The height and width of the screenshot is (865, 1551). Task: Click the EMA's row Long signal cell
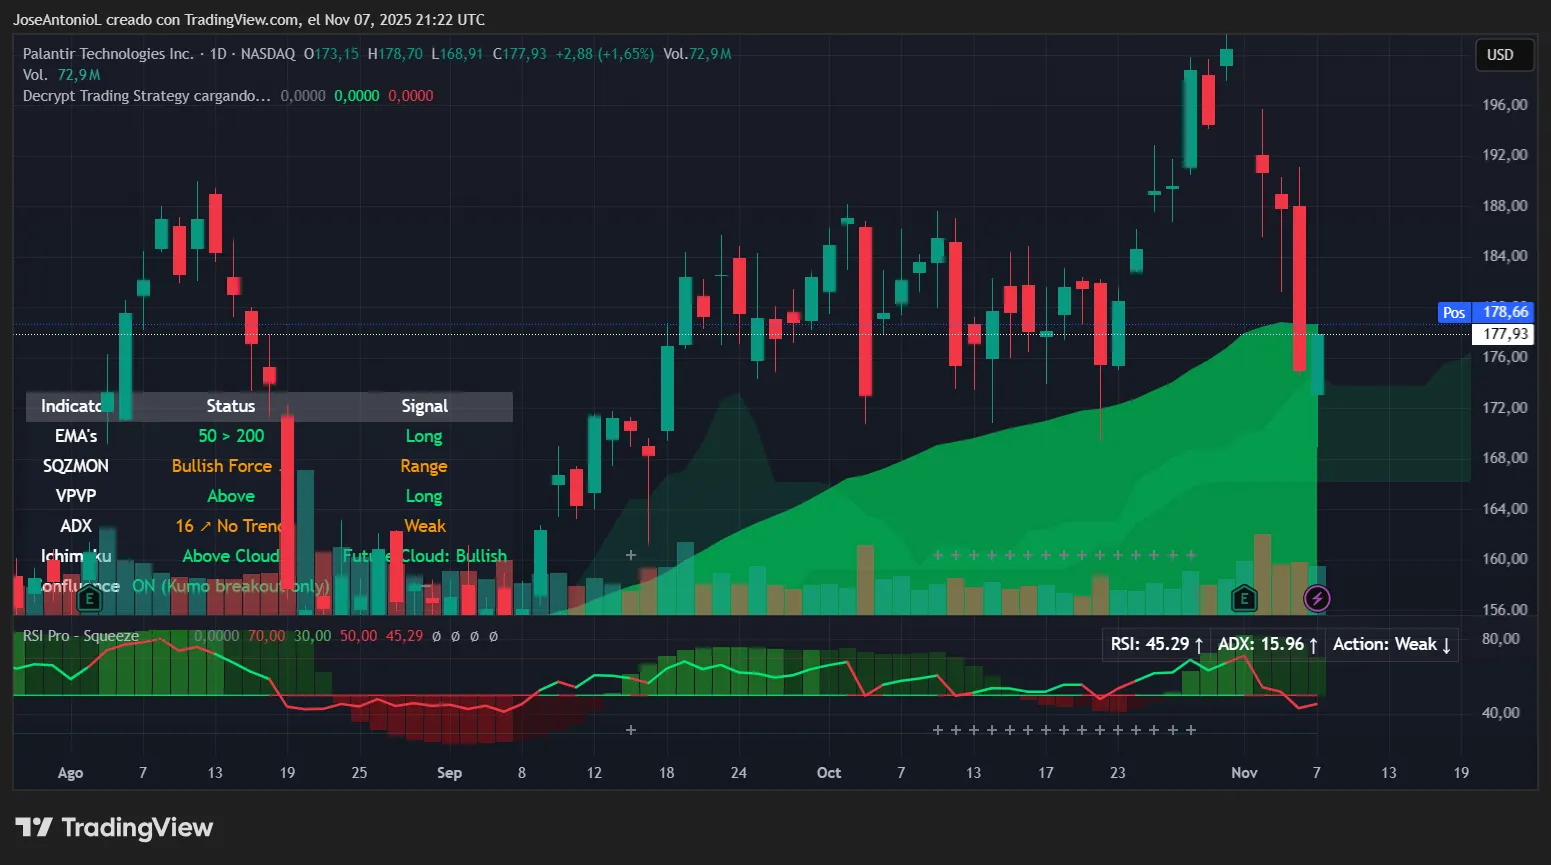point(424,436)
